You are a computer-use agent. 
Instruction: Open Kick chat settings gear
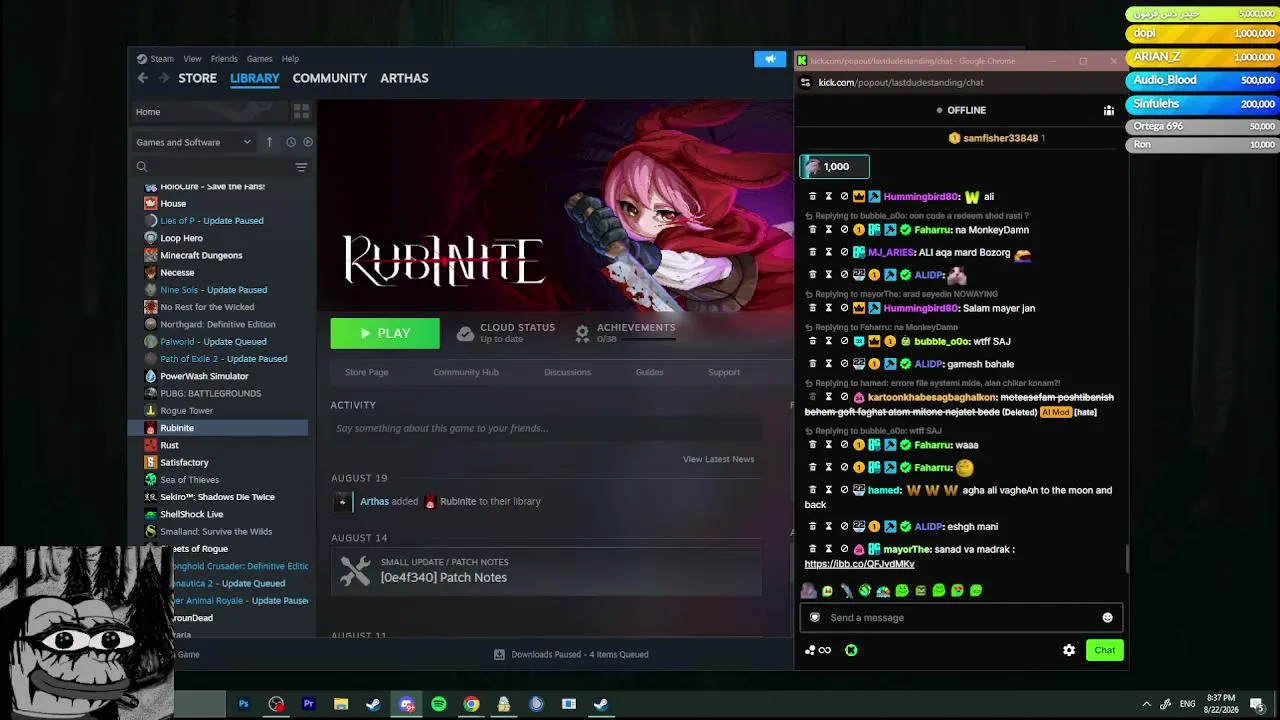1069,650
